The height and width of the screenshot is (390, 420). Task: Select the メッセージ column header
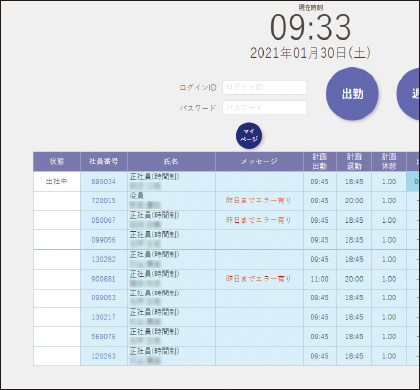pos(259,162)
